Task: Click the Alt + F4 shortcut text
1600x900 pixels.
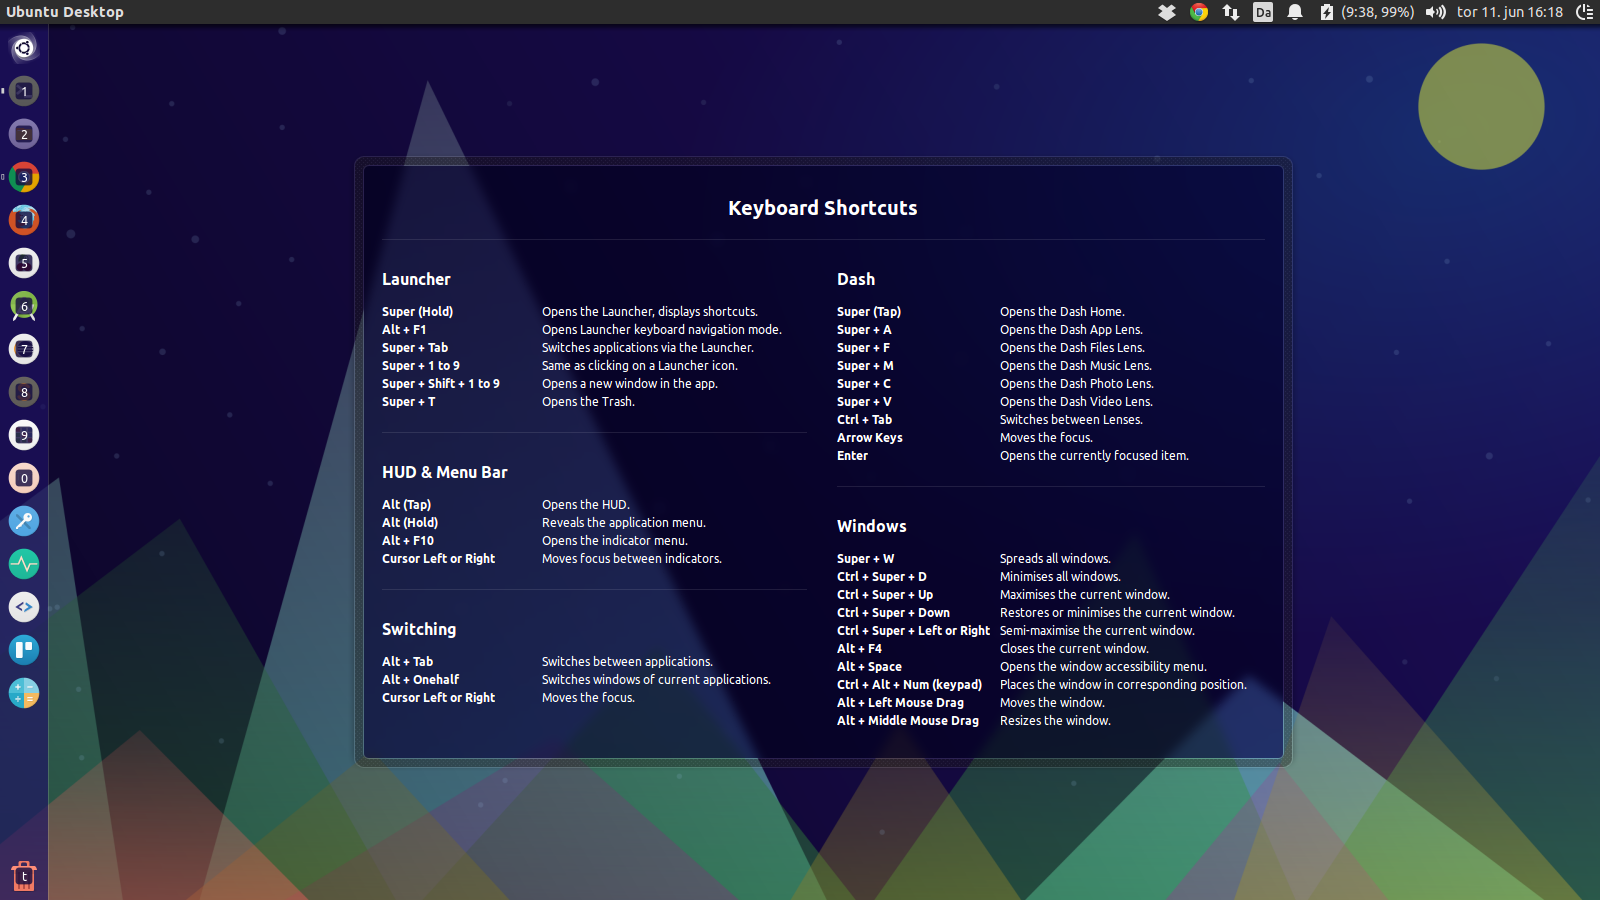Action: click(x=860, y=649)
